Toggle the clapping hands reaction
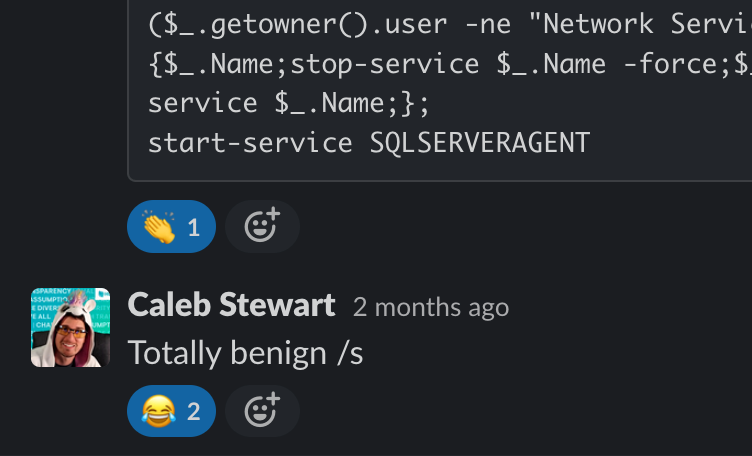The image size is (752, 456). click(x=171, y=226)
